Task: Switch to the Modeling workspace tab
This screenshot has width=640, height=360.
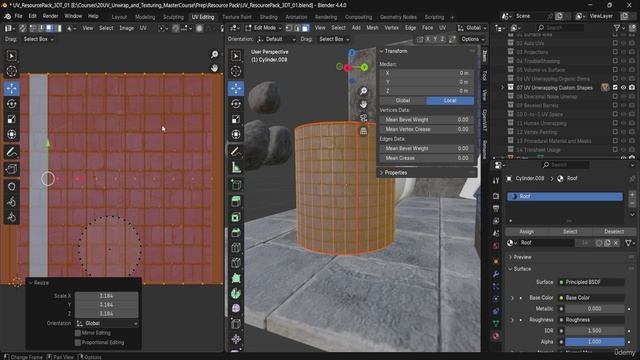Action: (x=145, y=17)
